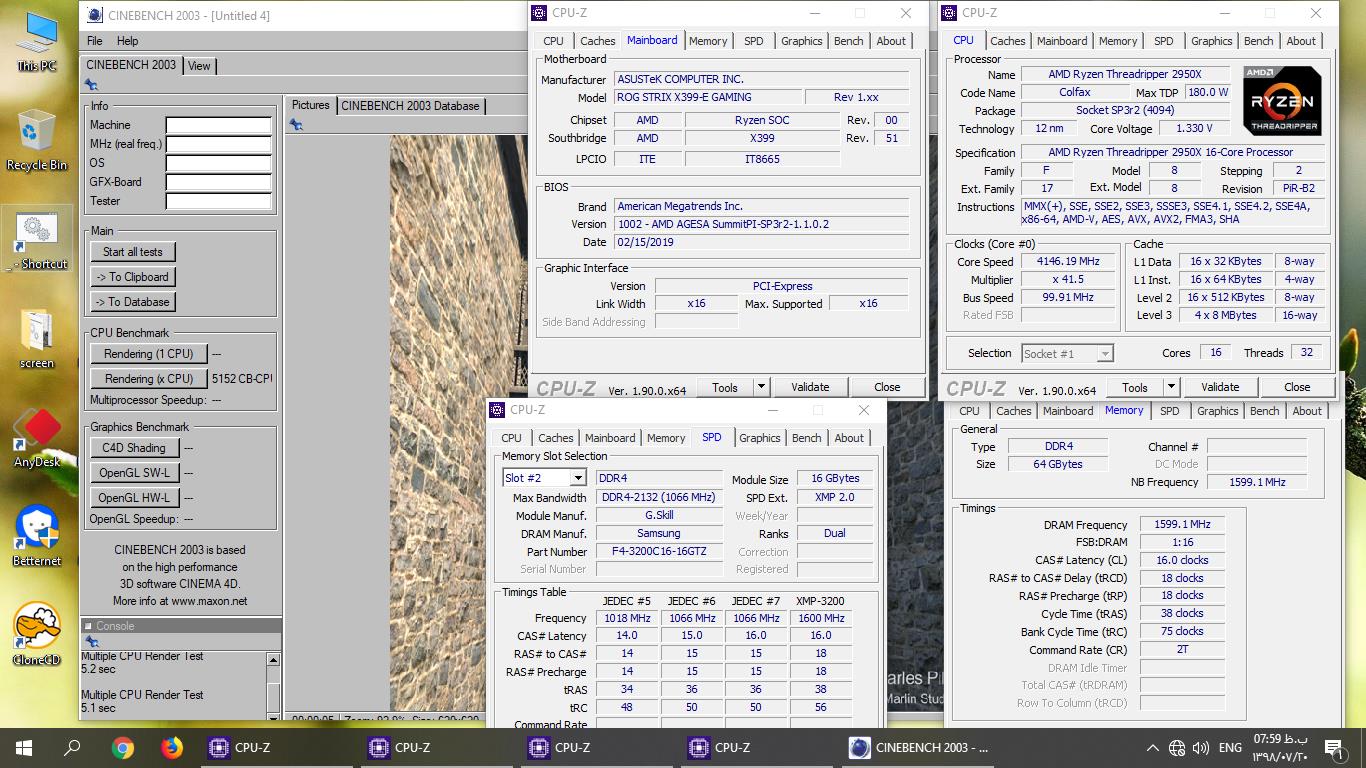Open Firefox from the taskbar
Screen dimensions: 1366x768
point(172,747)
